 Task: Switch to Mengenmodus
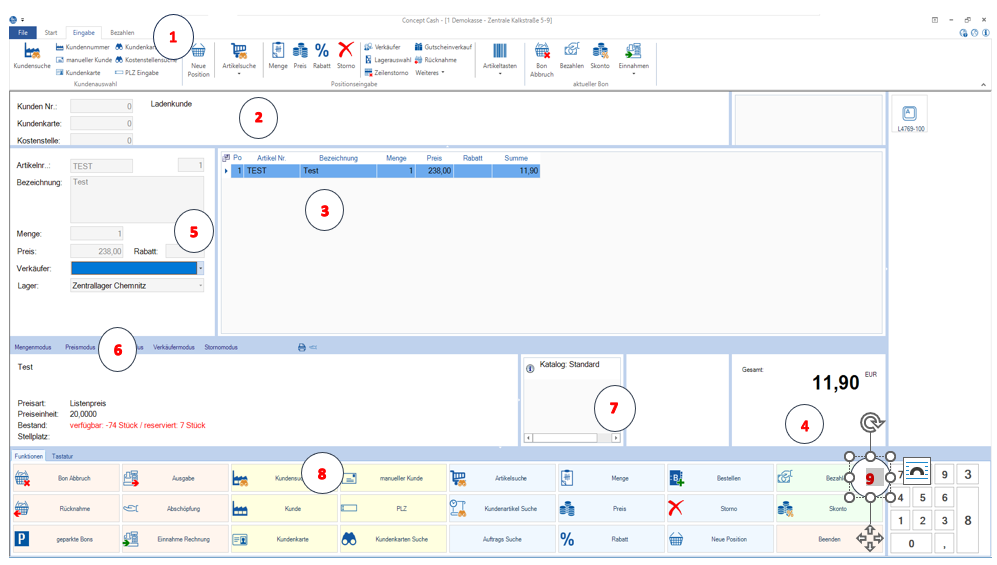tap(33, 348)
